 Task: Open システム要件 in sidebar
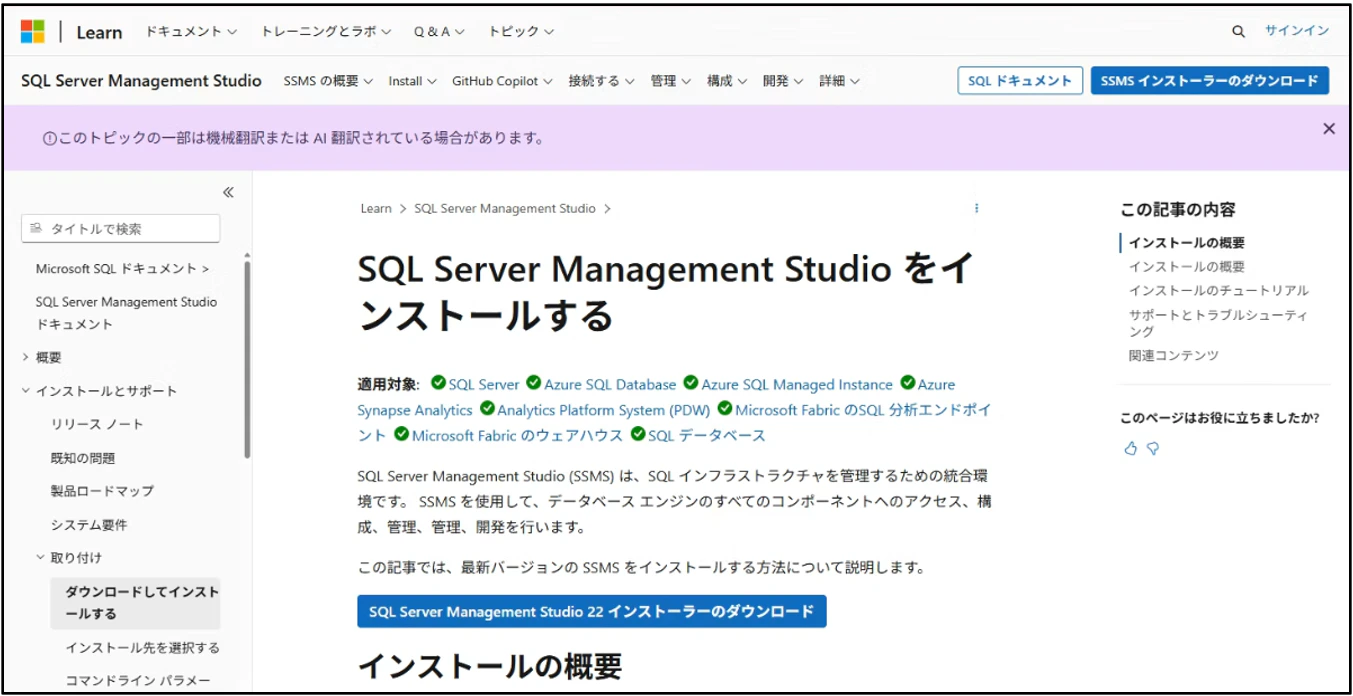coord(89,525)
